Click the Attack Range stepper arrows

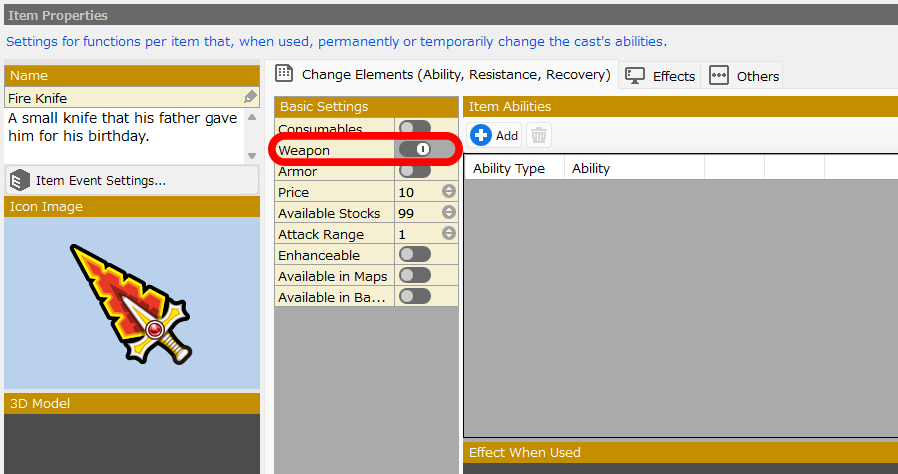tap(449, 234)
